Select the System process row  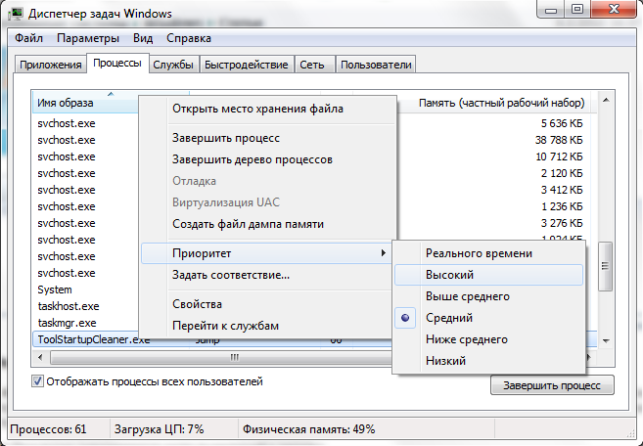pos(55,290)
